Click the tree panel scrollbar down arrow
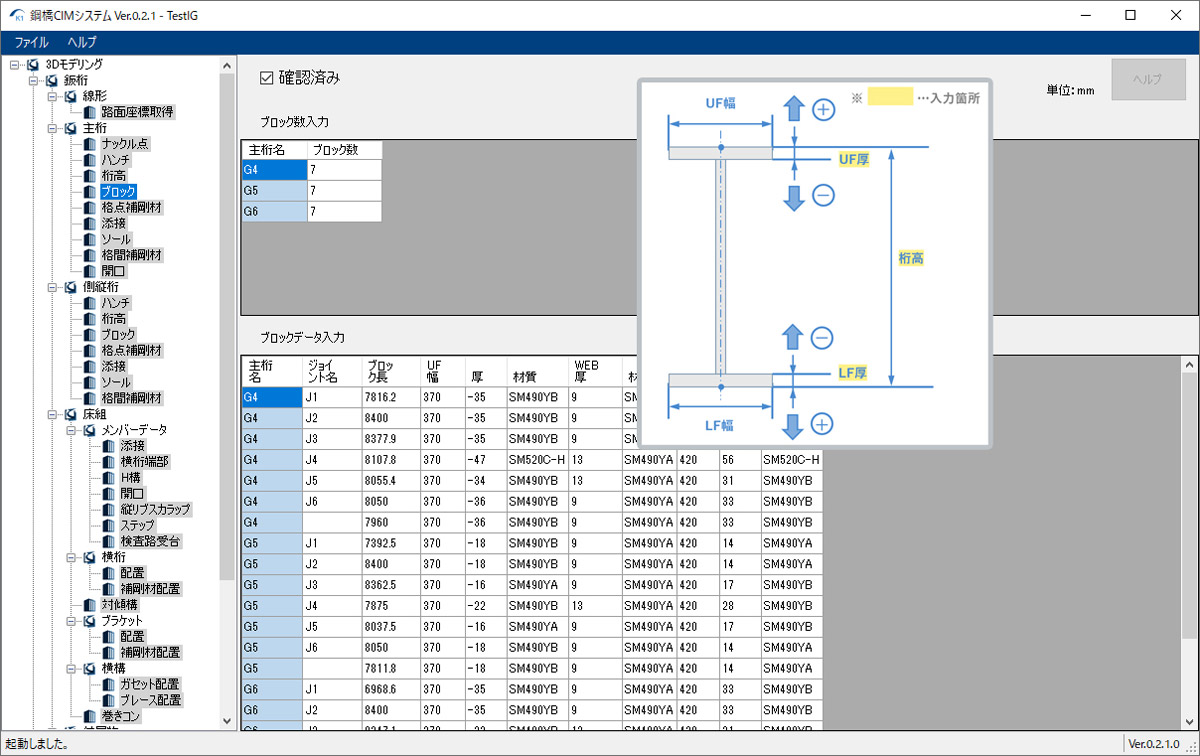This screenshot has width=1200, height=756. 226,721
